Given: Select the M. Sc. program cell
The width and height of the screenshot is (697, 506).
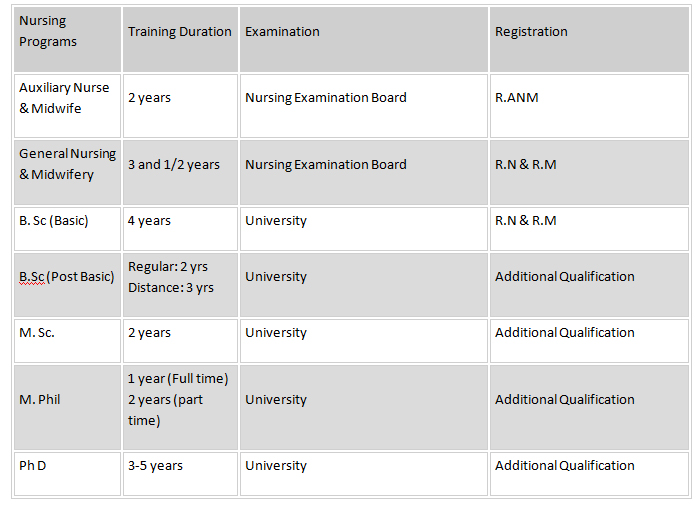Looking at the screenshot, I should tap(67, 341).
